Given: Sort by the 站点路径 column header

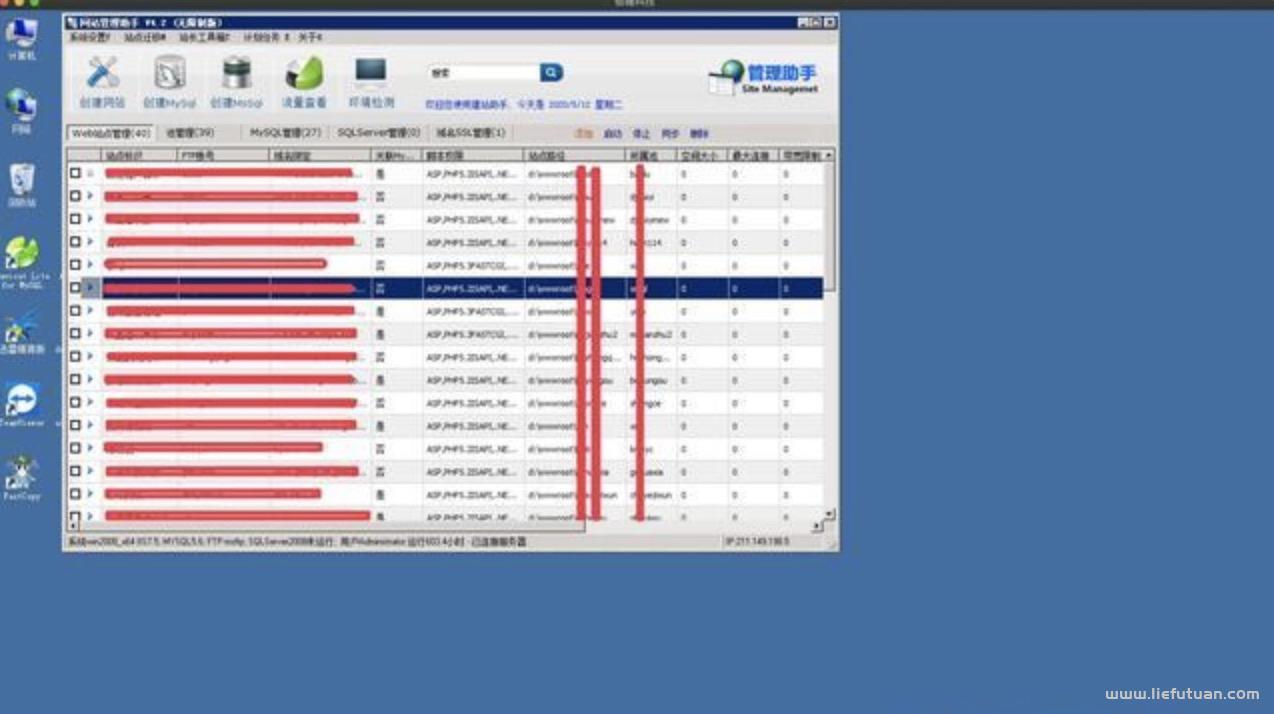Looking at the screenshot, I should click(x=575, y=155).
